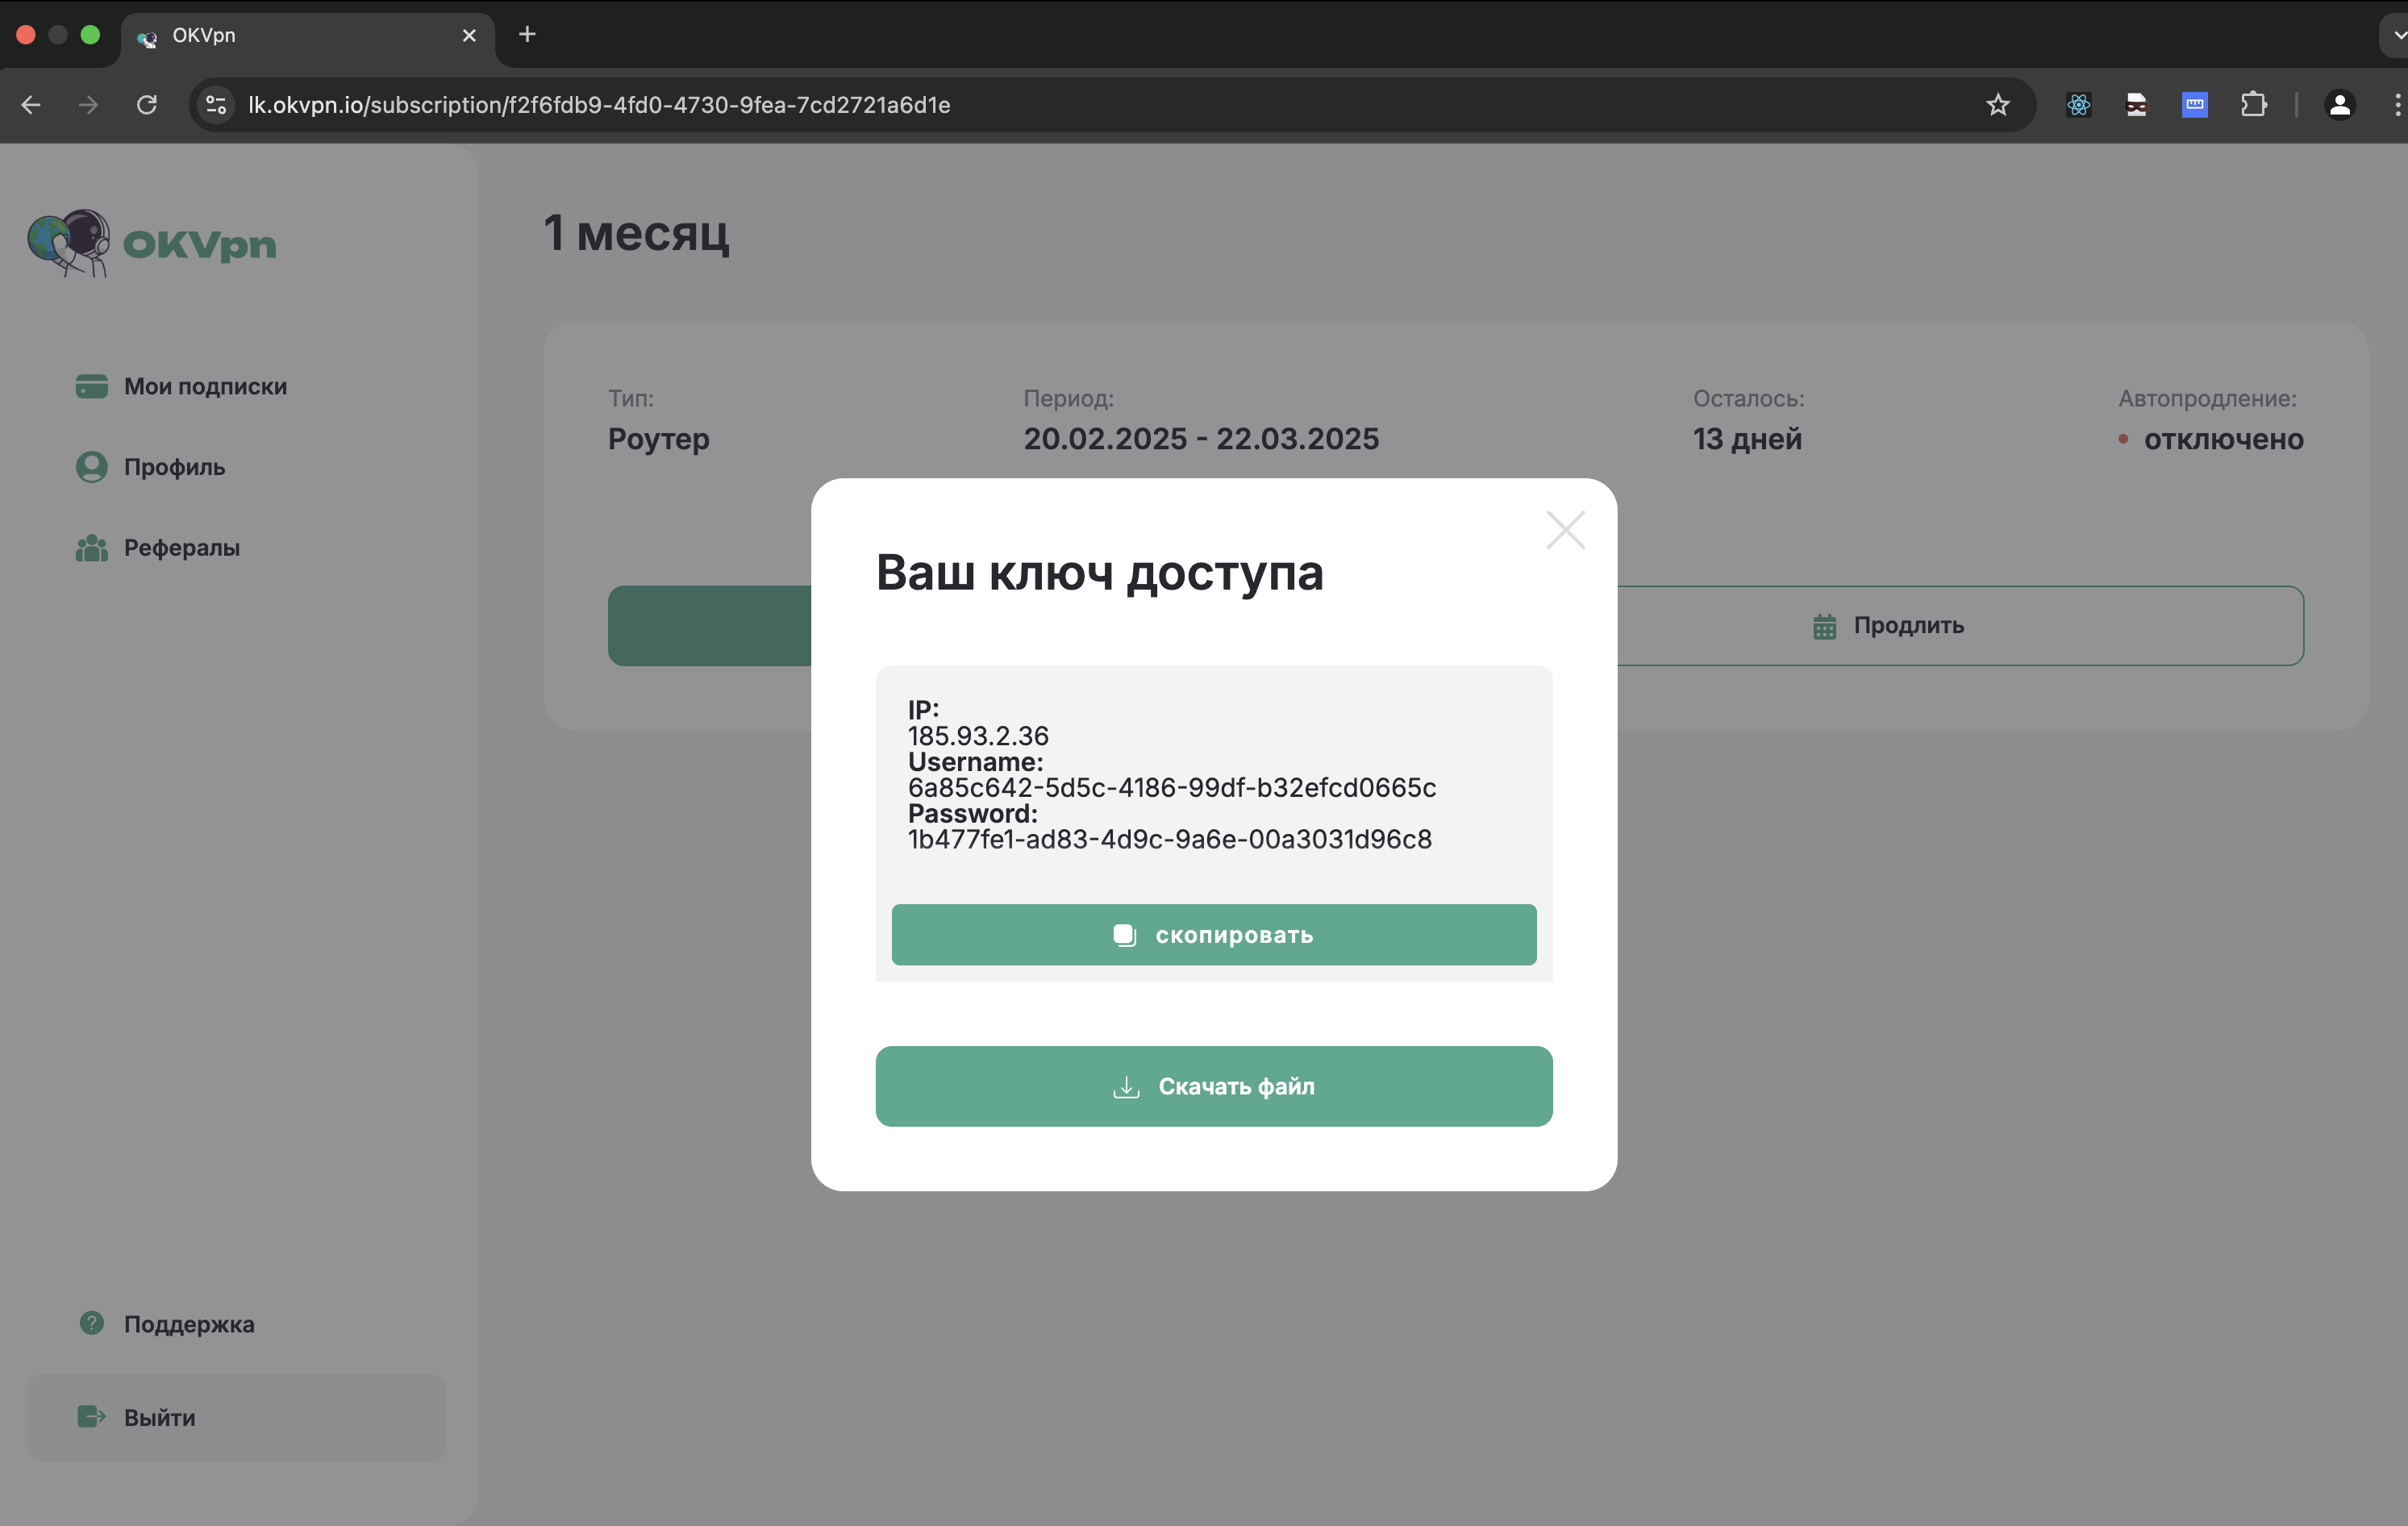
Task: Click the calendar icon on Продлить button
Action: [1826, 626]
